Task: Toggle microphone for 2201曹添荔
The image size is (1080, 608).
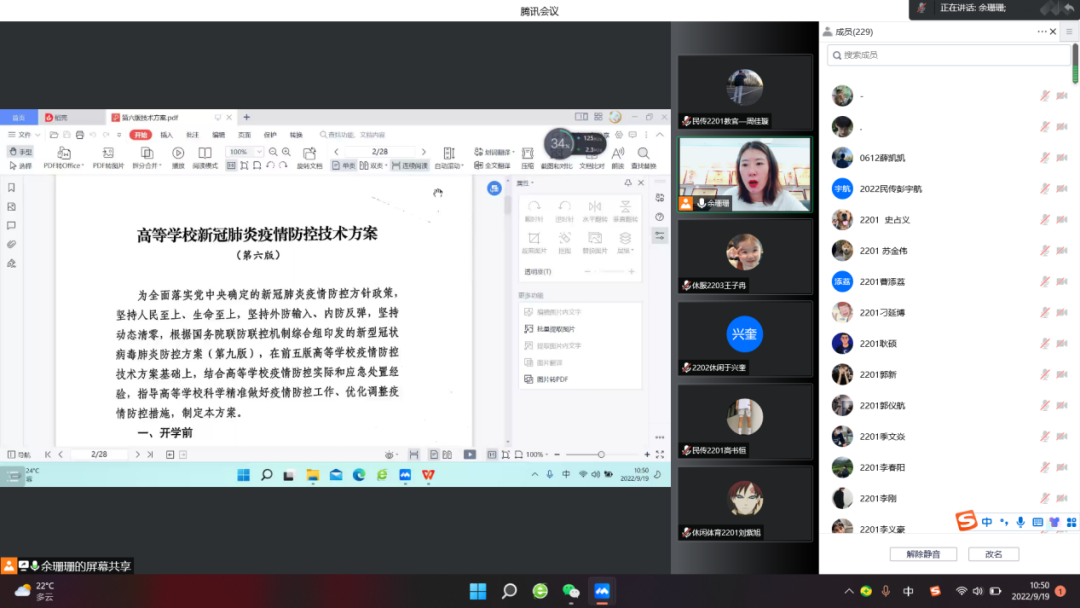Action: tap(1045, 282)
